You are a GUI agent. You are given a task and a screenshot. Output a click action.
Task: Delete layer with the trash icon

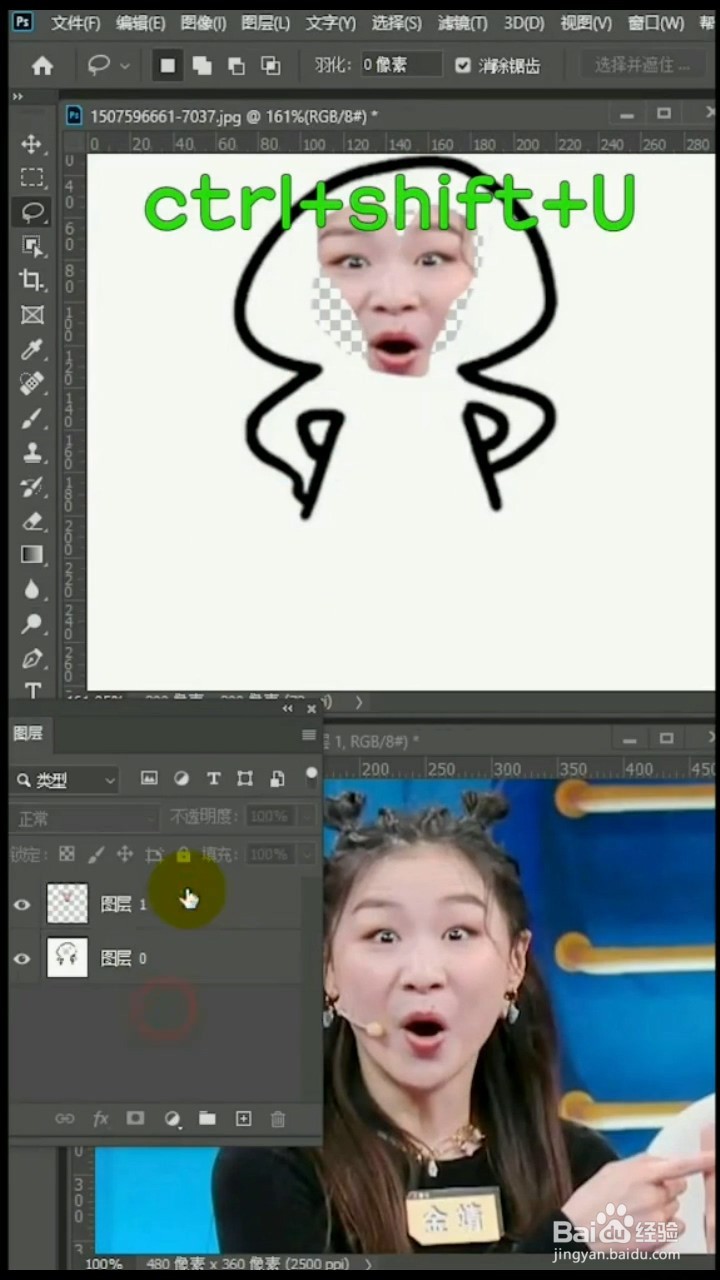point(278,1119)
